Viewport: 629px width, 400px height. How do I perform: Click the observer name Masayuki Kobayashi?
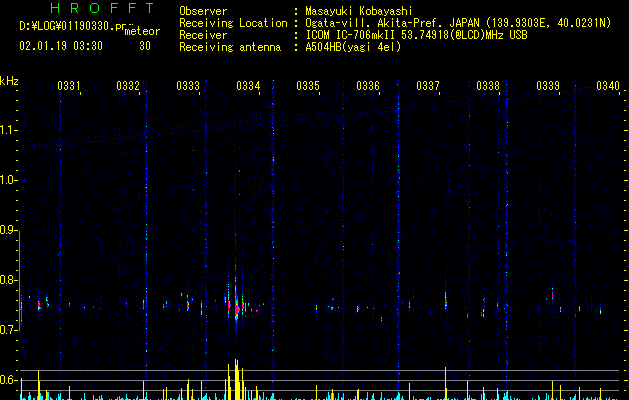(x=359, y=11)
